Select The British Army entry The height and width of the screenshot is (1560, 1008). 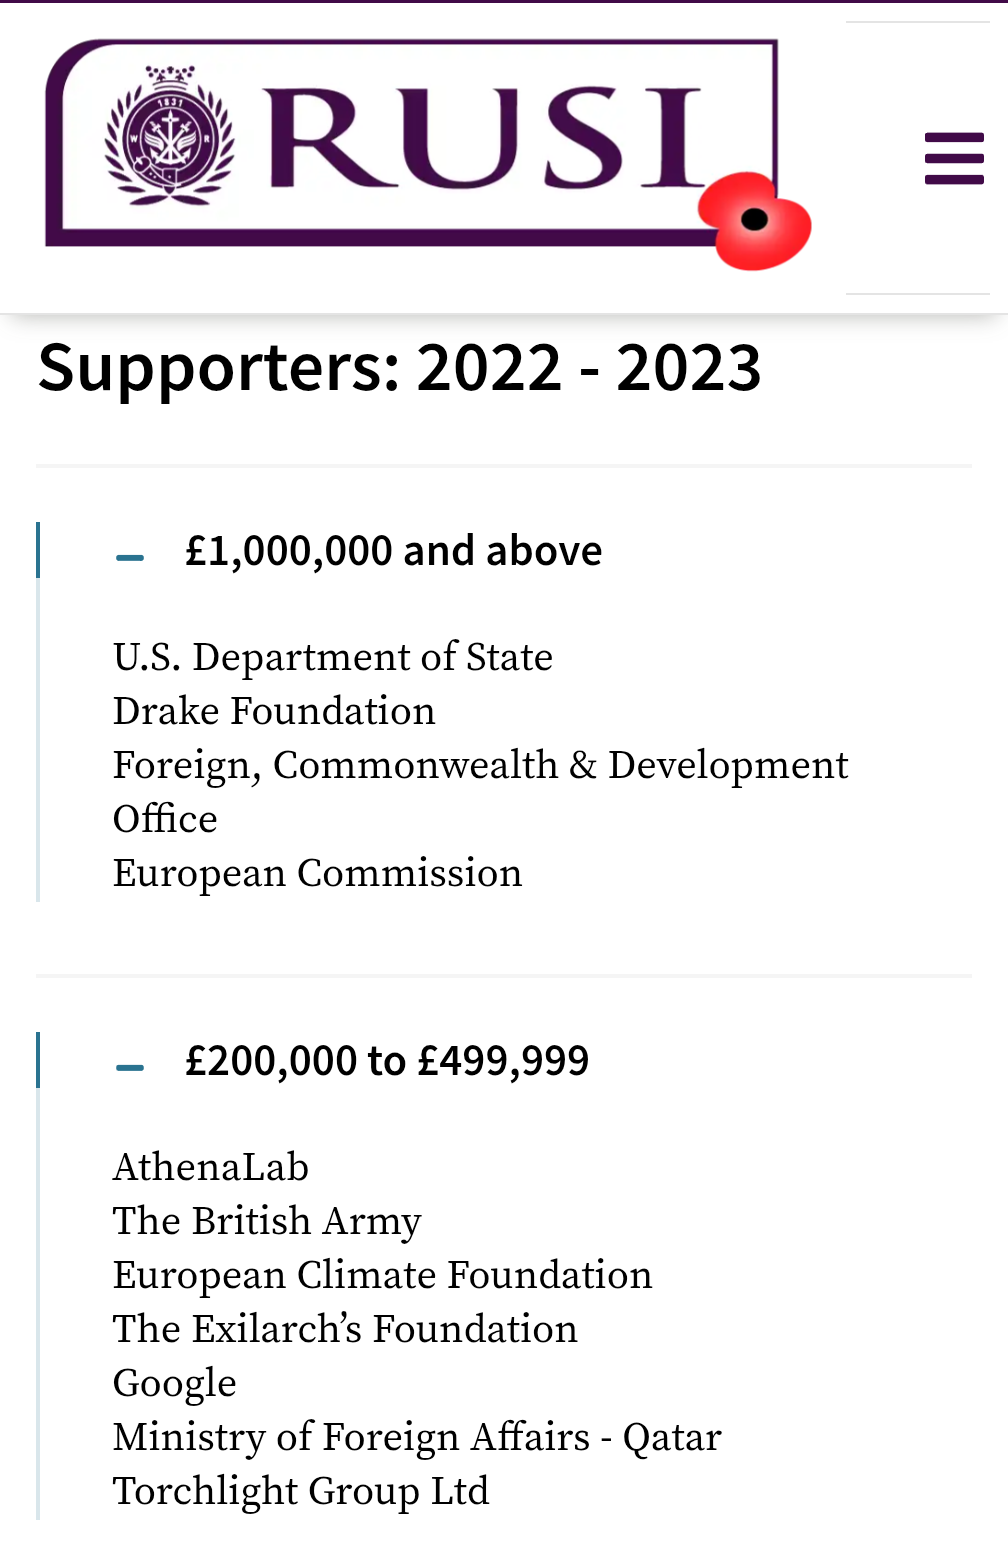pyautogui.click(x=267, y=1221)
